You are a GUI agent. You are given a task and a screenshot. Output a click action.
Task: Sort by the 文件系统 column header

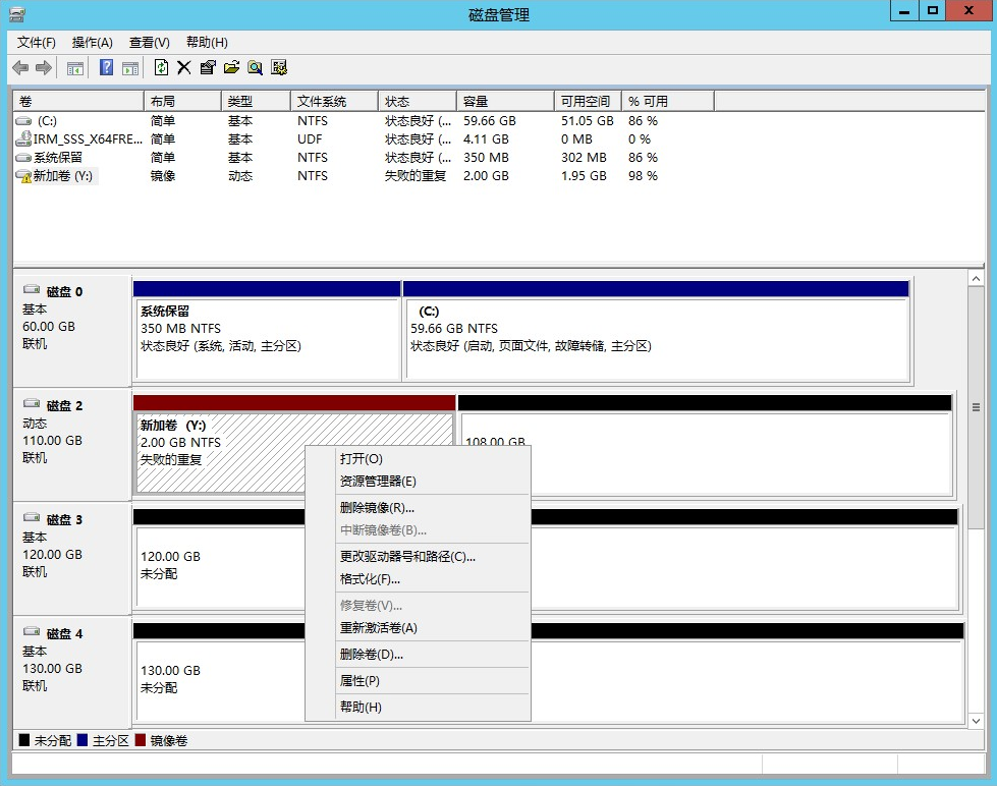(x=334, y=101)
